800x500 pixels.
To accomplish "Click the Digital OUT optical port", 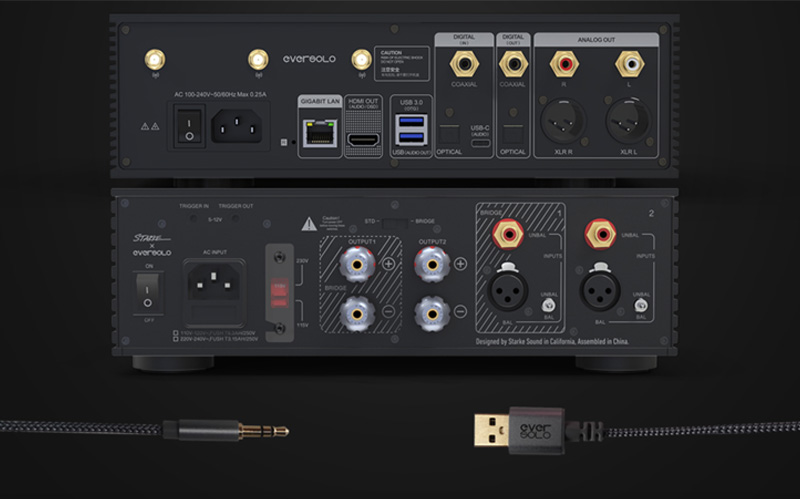I will (x=513, y=135).
